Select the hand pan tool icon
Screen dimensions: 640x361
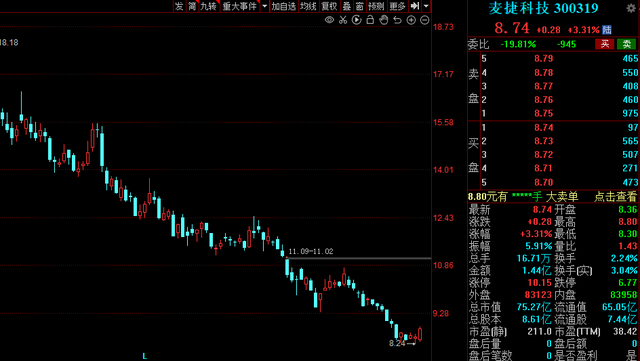tap(384, 20)
